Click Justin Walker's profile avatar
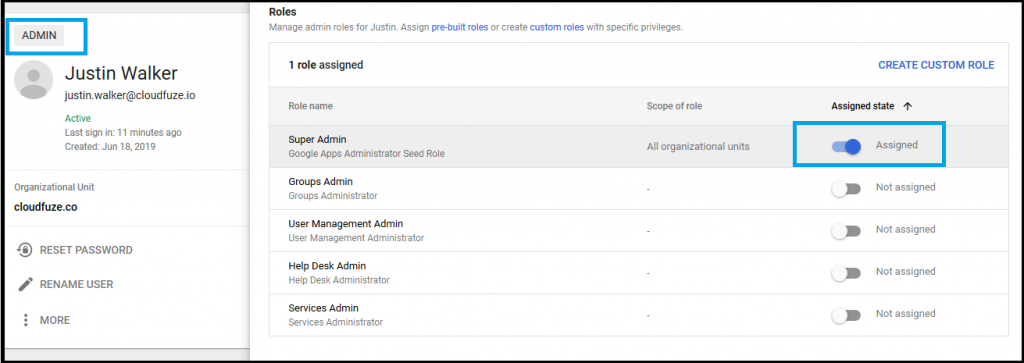The width and height of the screenshot is (1024, 363). (x=33, y=80)
